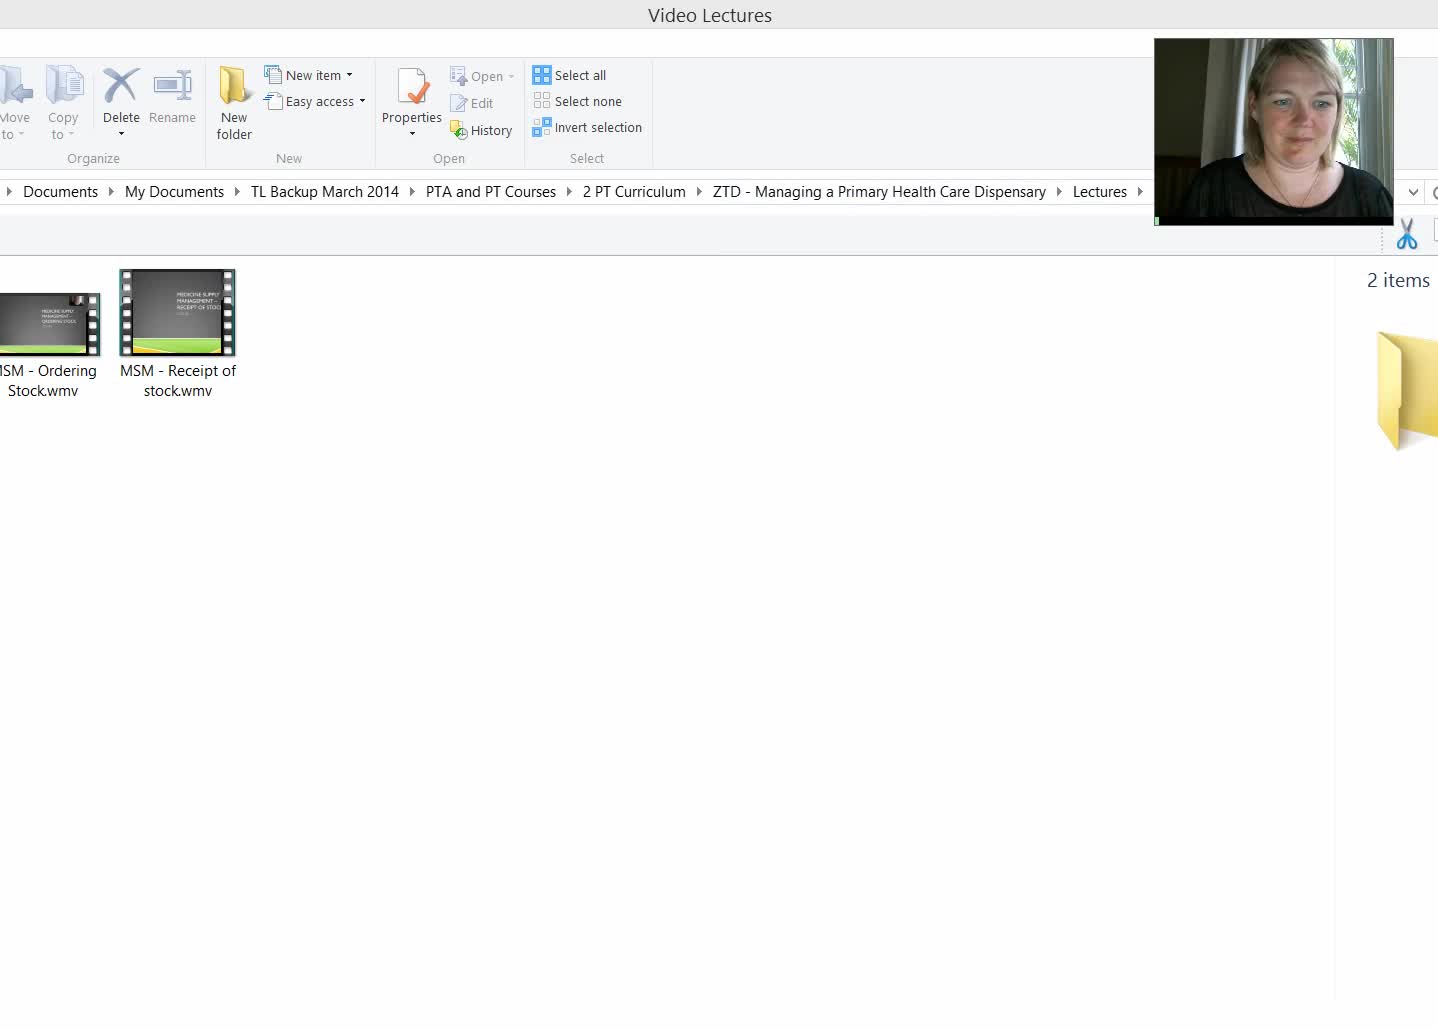Image resolution: width=1438 pixels, height=1030 pixels.
Task: Select the MSM - Ordering Stock.wmv video
Action: (x=48, y=325)
